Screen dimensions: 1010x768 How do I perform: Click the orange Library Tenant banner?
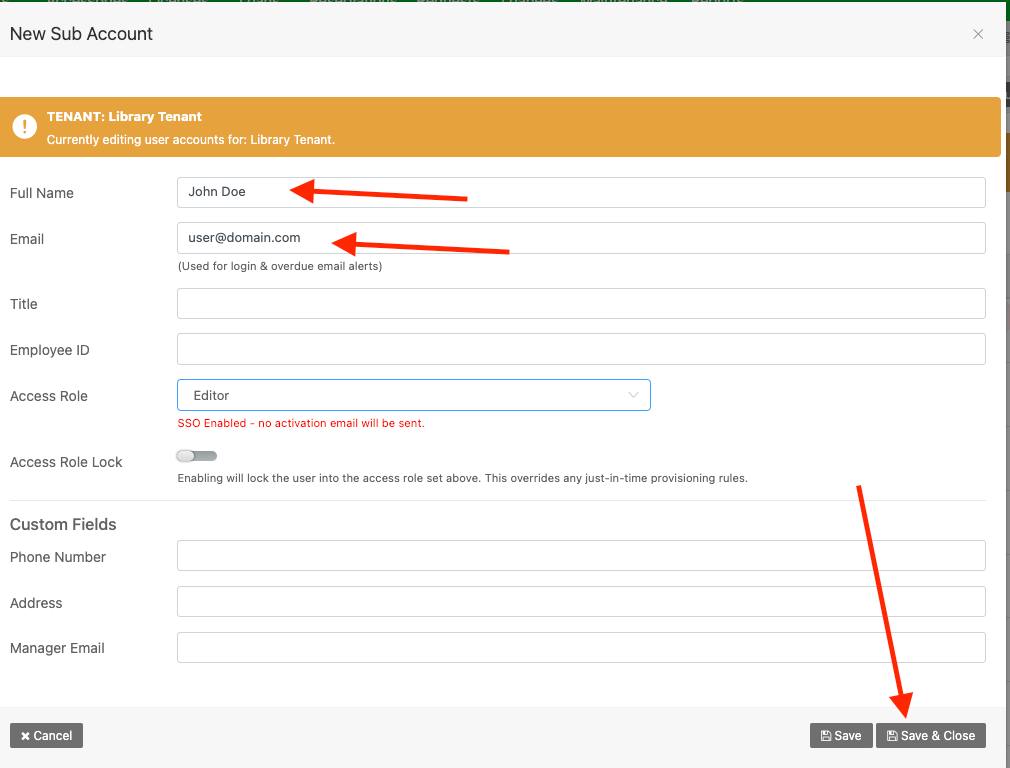click(x=600, y=127)
